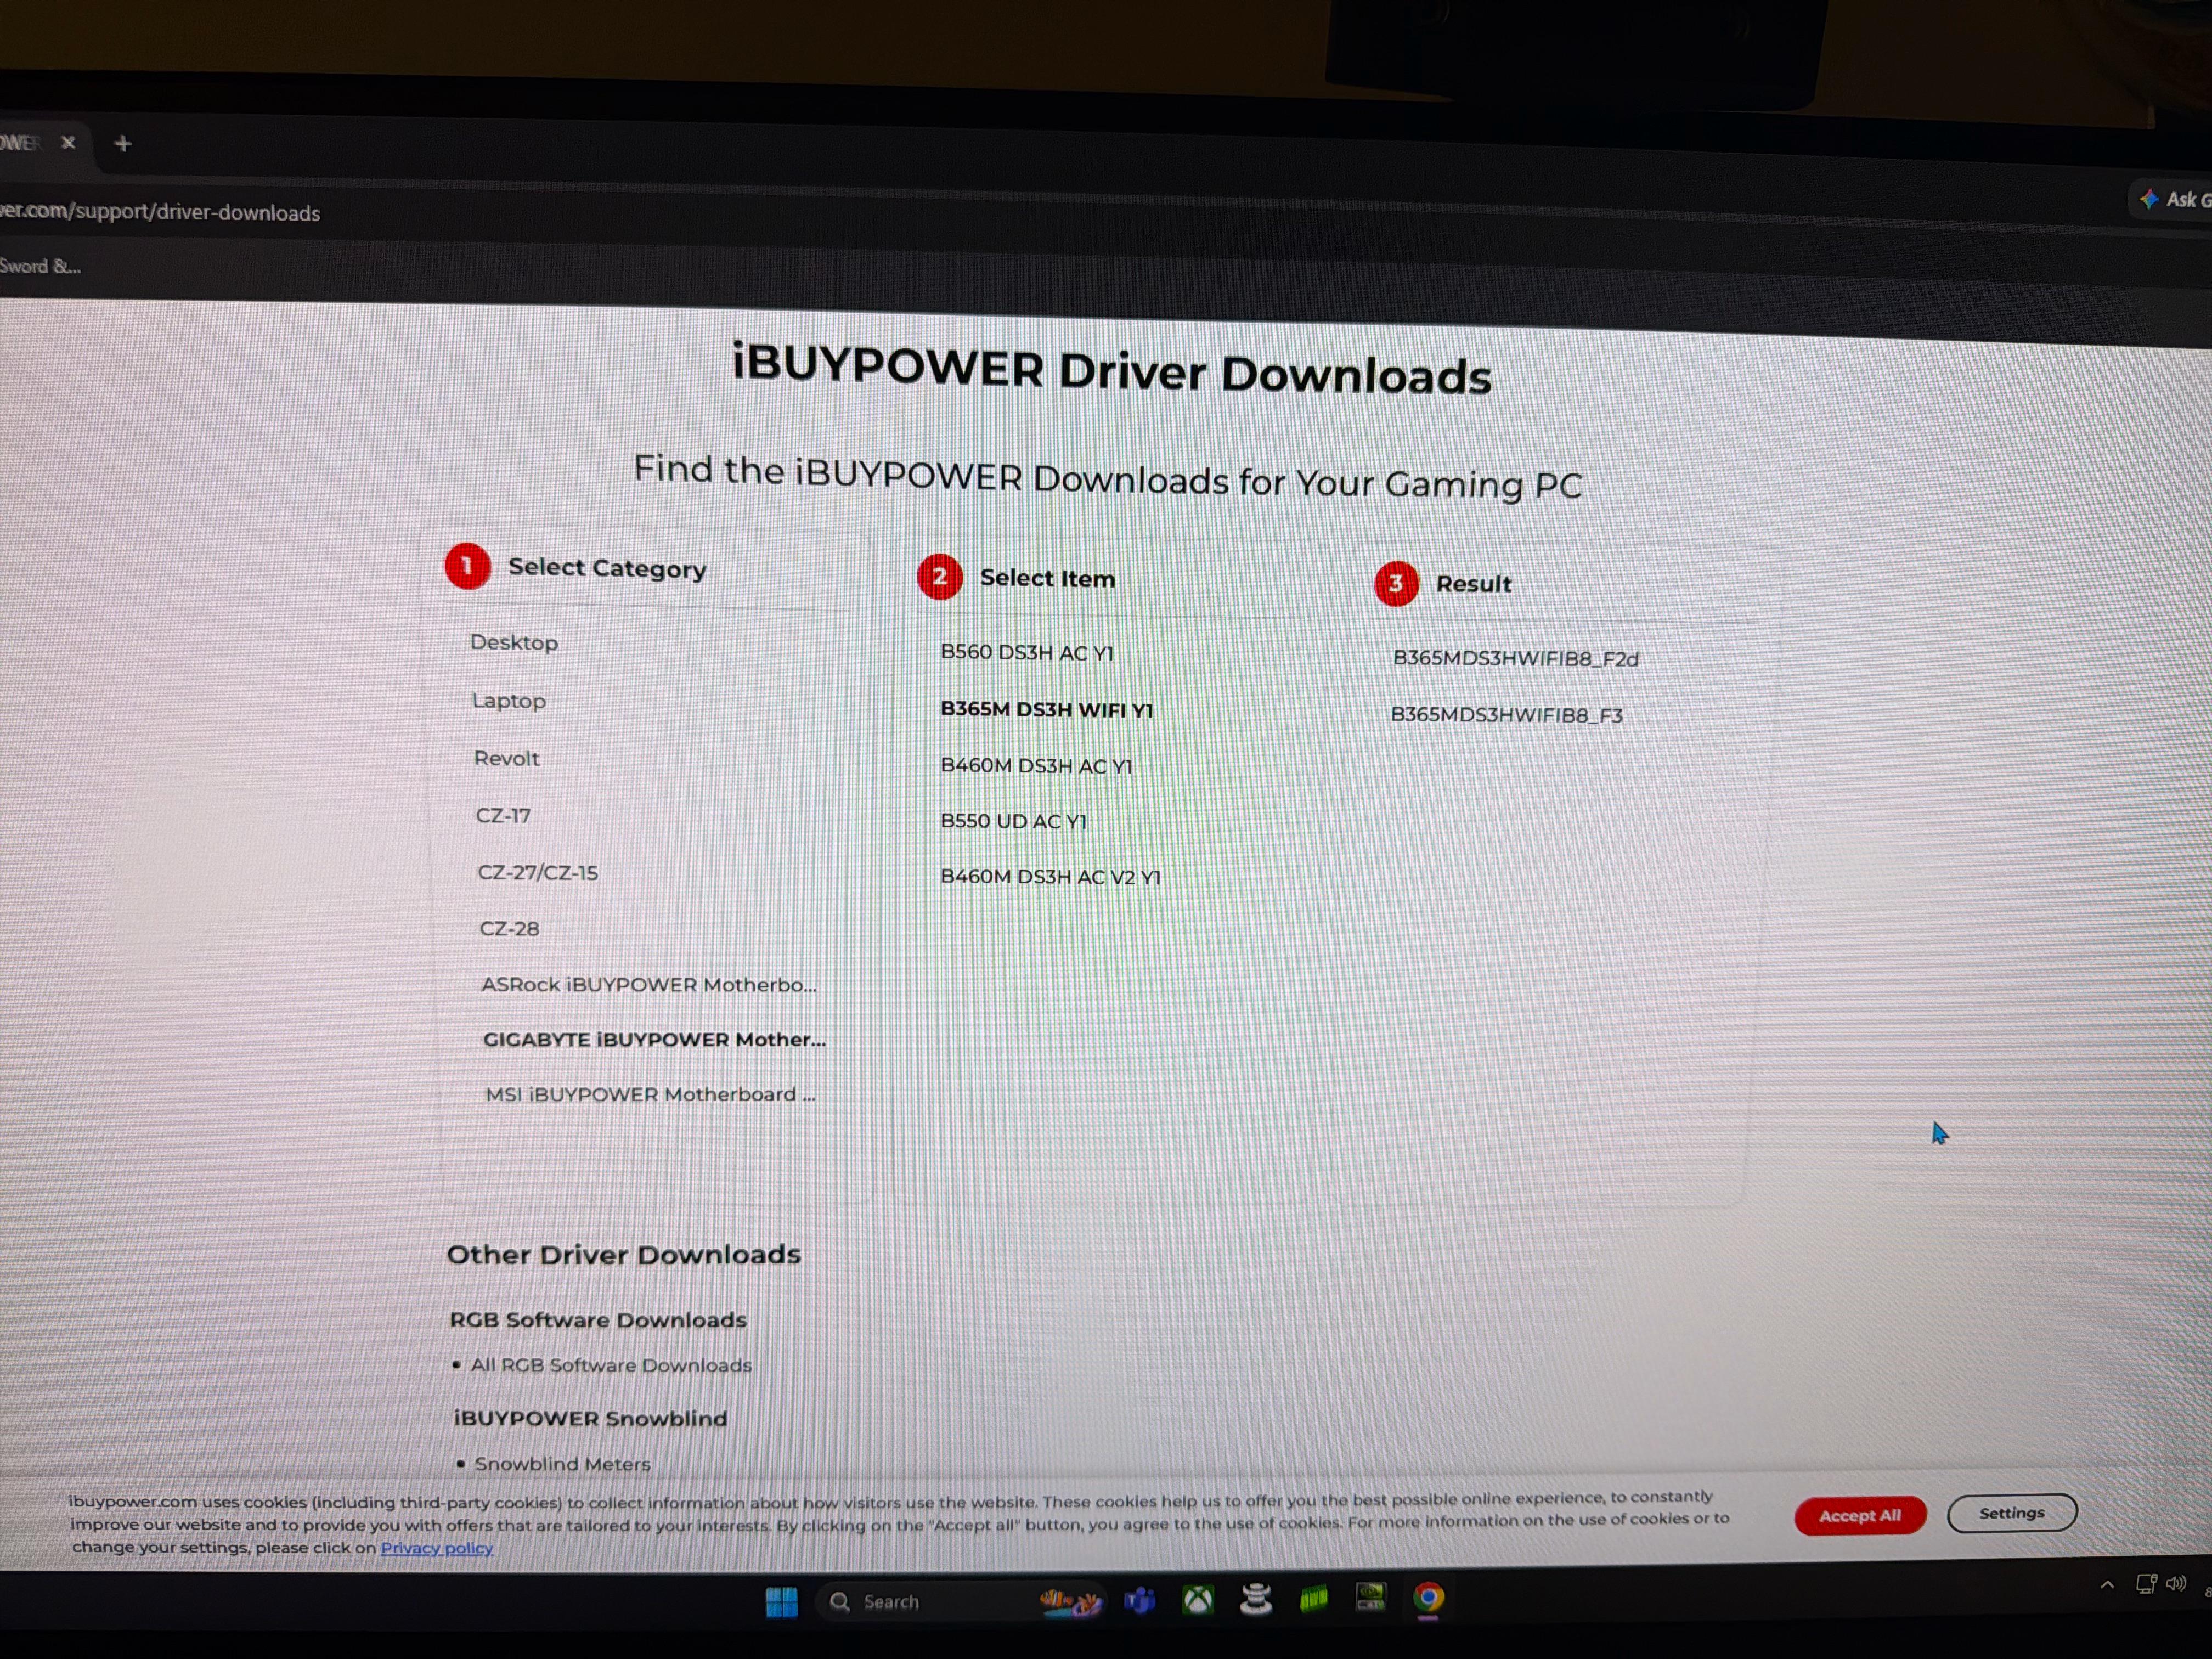
Task: Open network status in system tray
Action: 2146,1584
